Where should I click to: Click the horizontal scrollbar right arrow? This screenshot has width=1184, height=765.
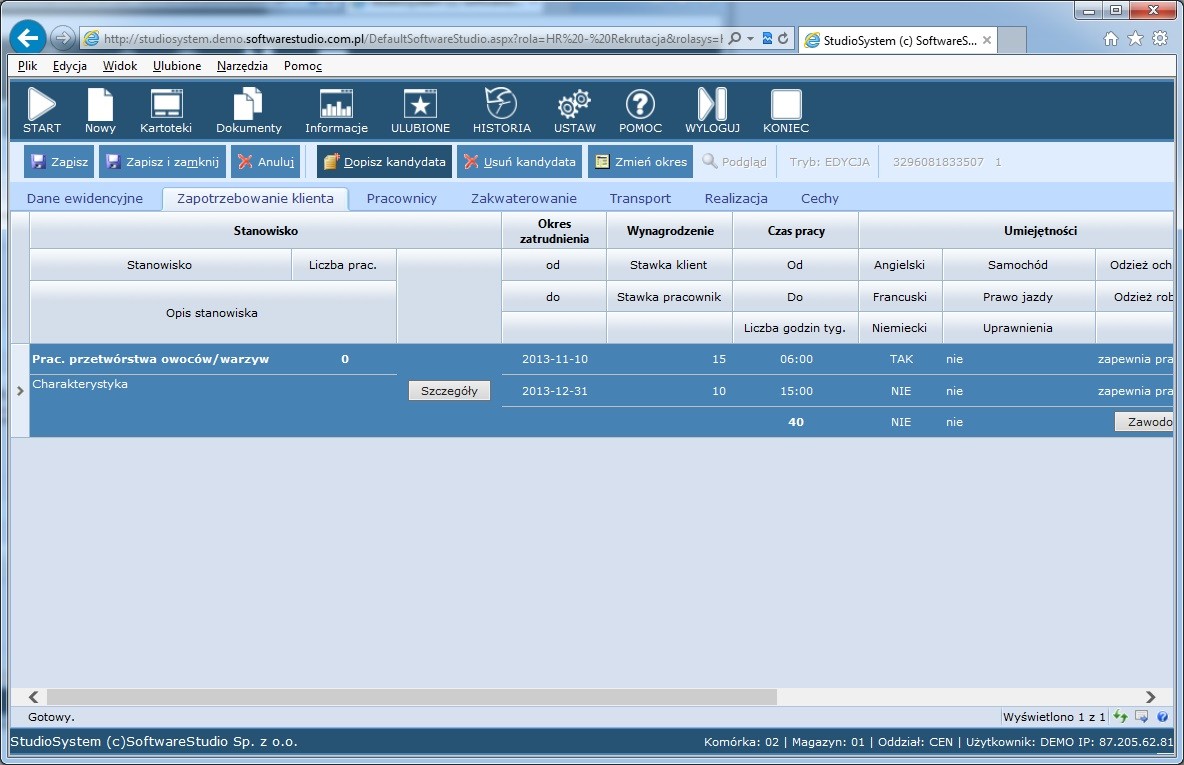click(x=1150, y=696)
